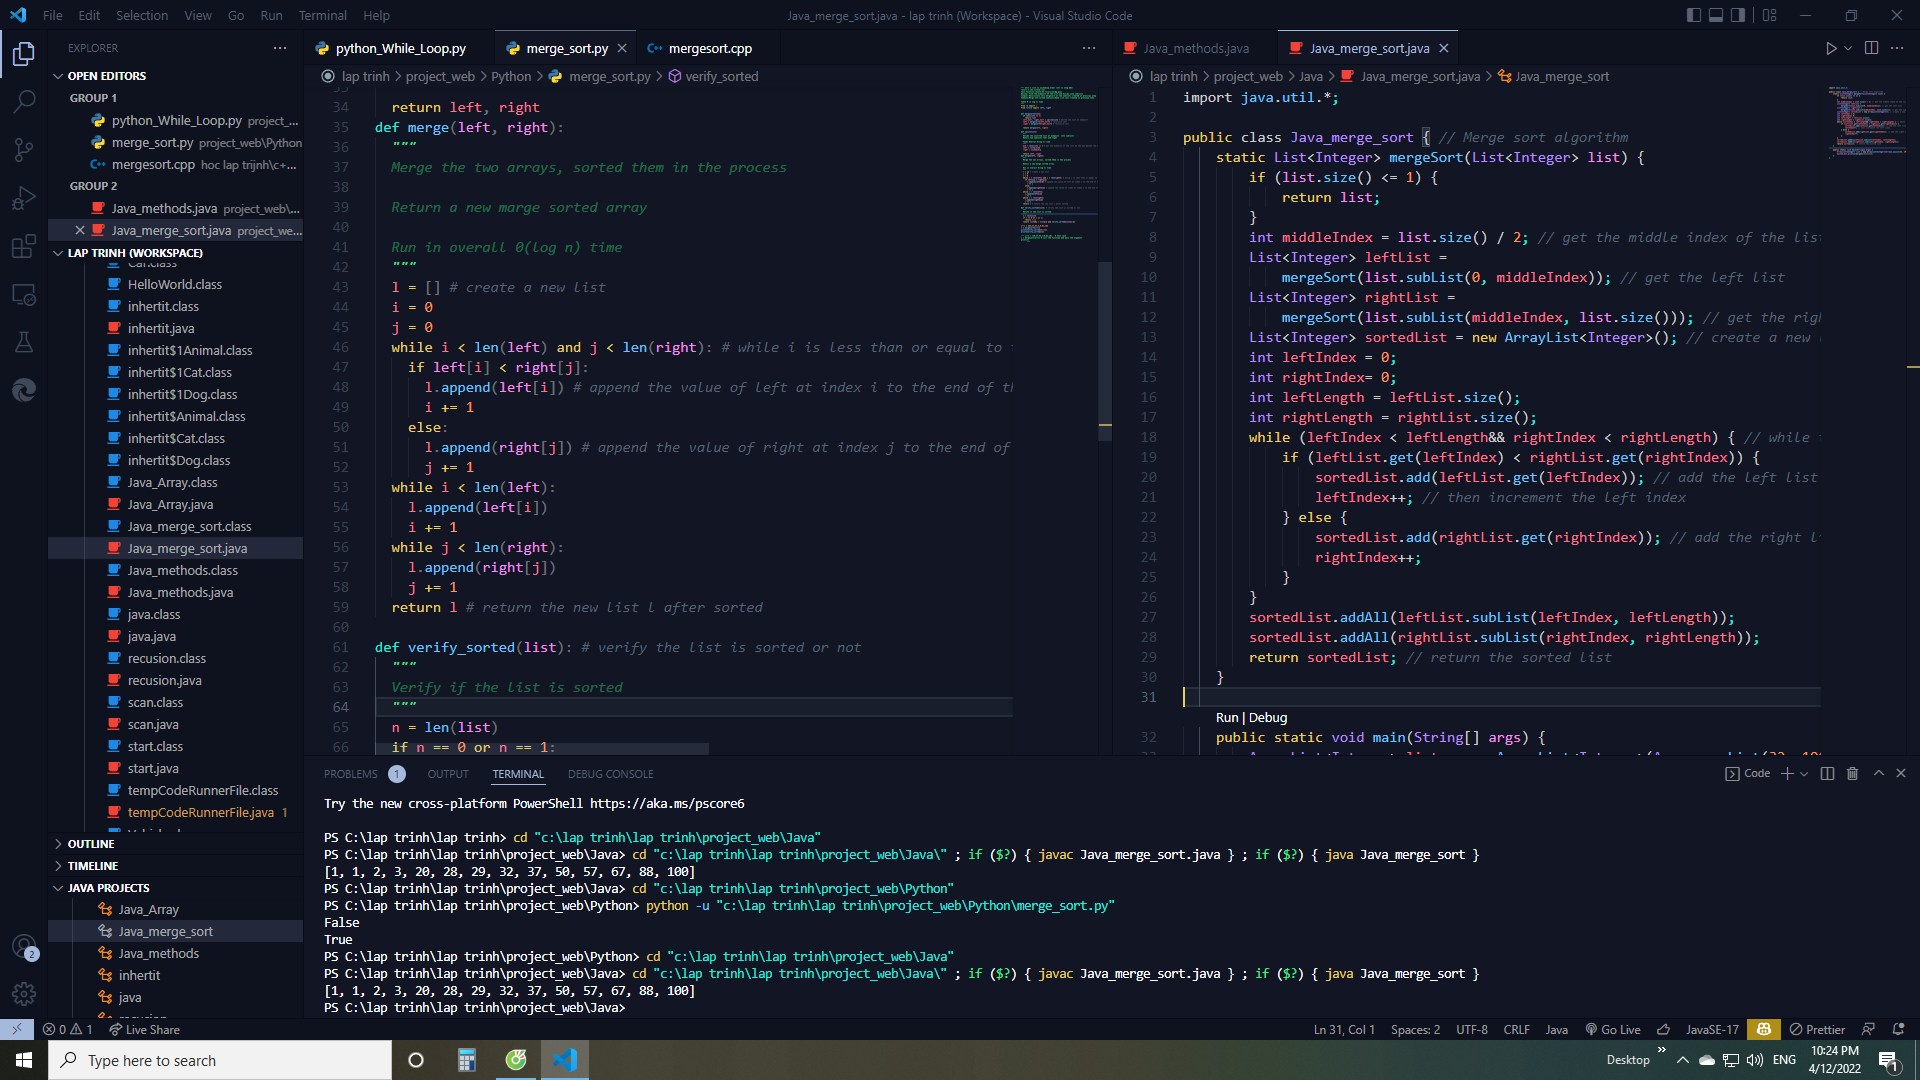Open the Extensions view
1920x1080 pixels.
click(24, 247)
